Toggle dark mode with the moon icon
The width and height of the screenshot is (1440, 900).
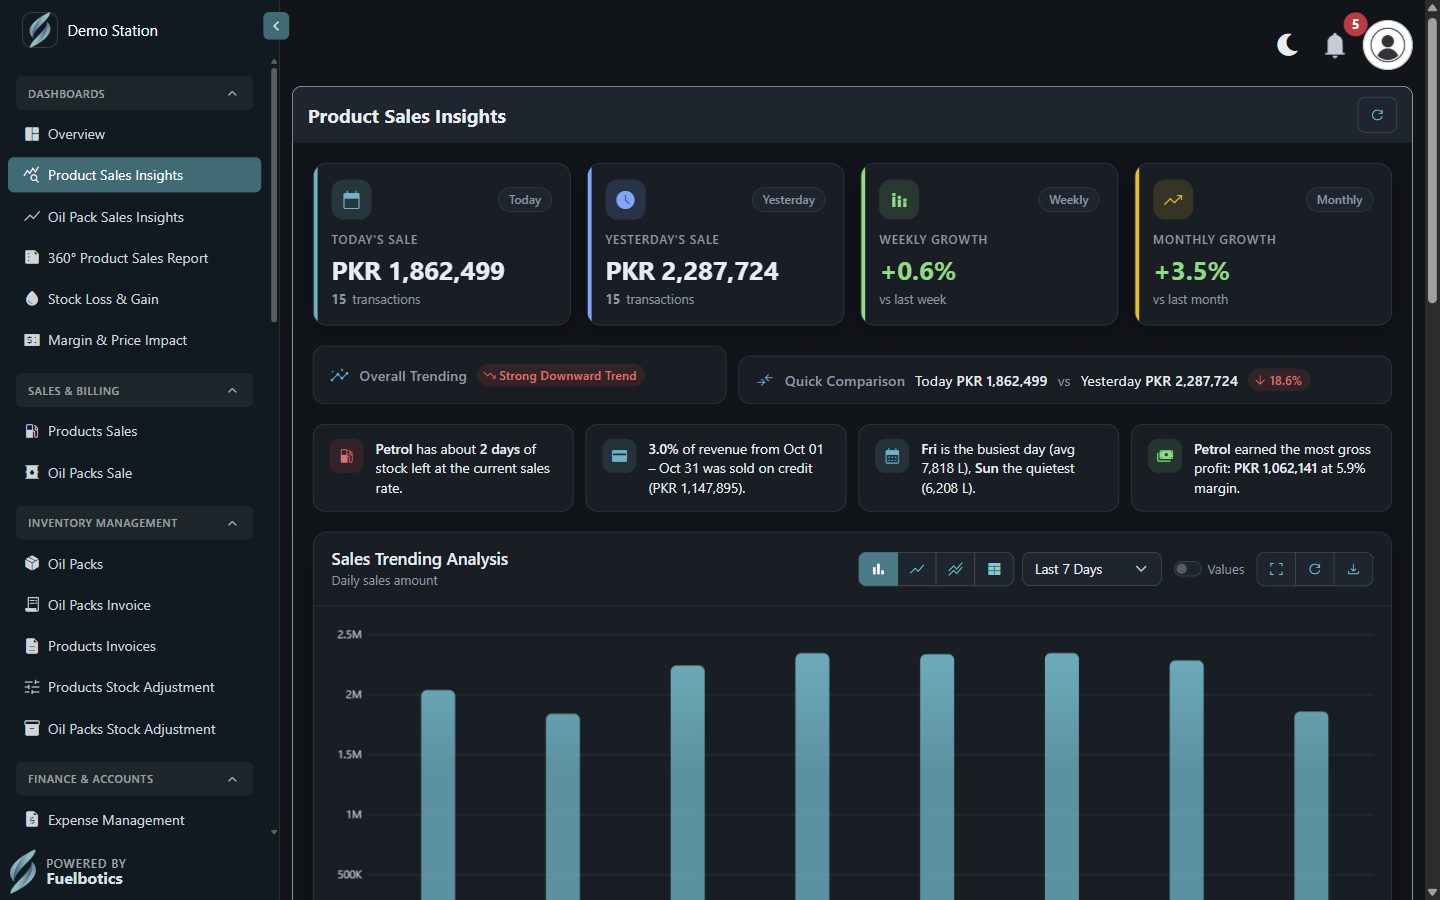point(1287,45)
